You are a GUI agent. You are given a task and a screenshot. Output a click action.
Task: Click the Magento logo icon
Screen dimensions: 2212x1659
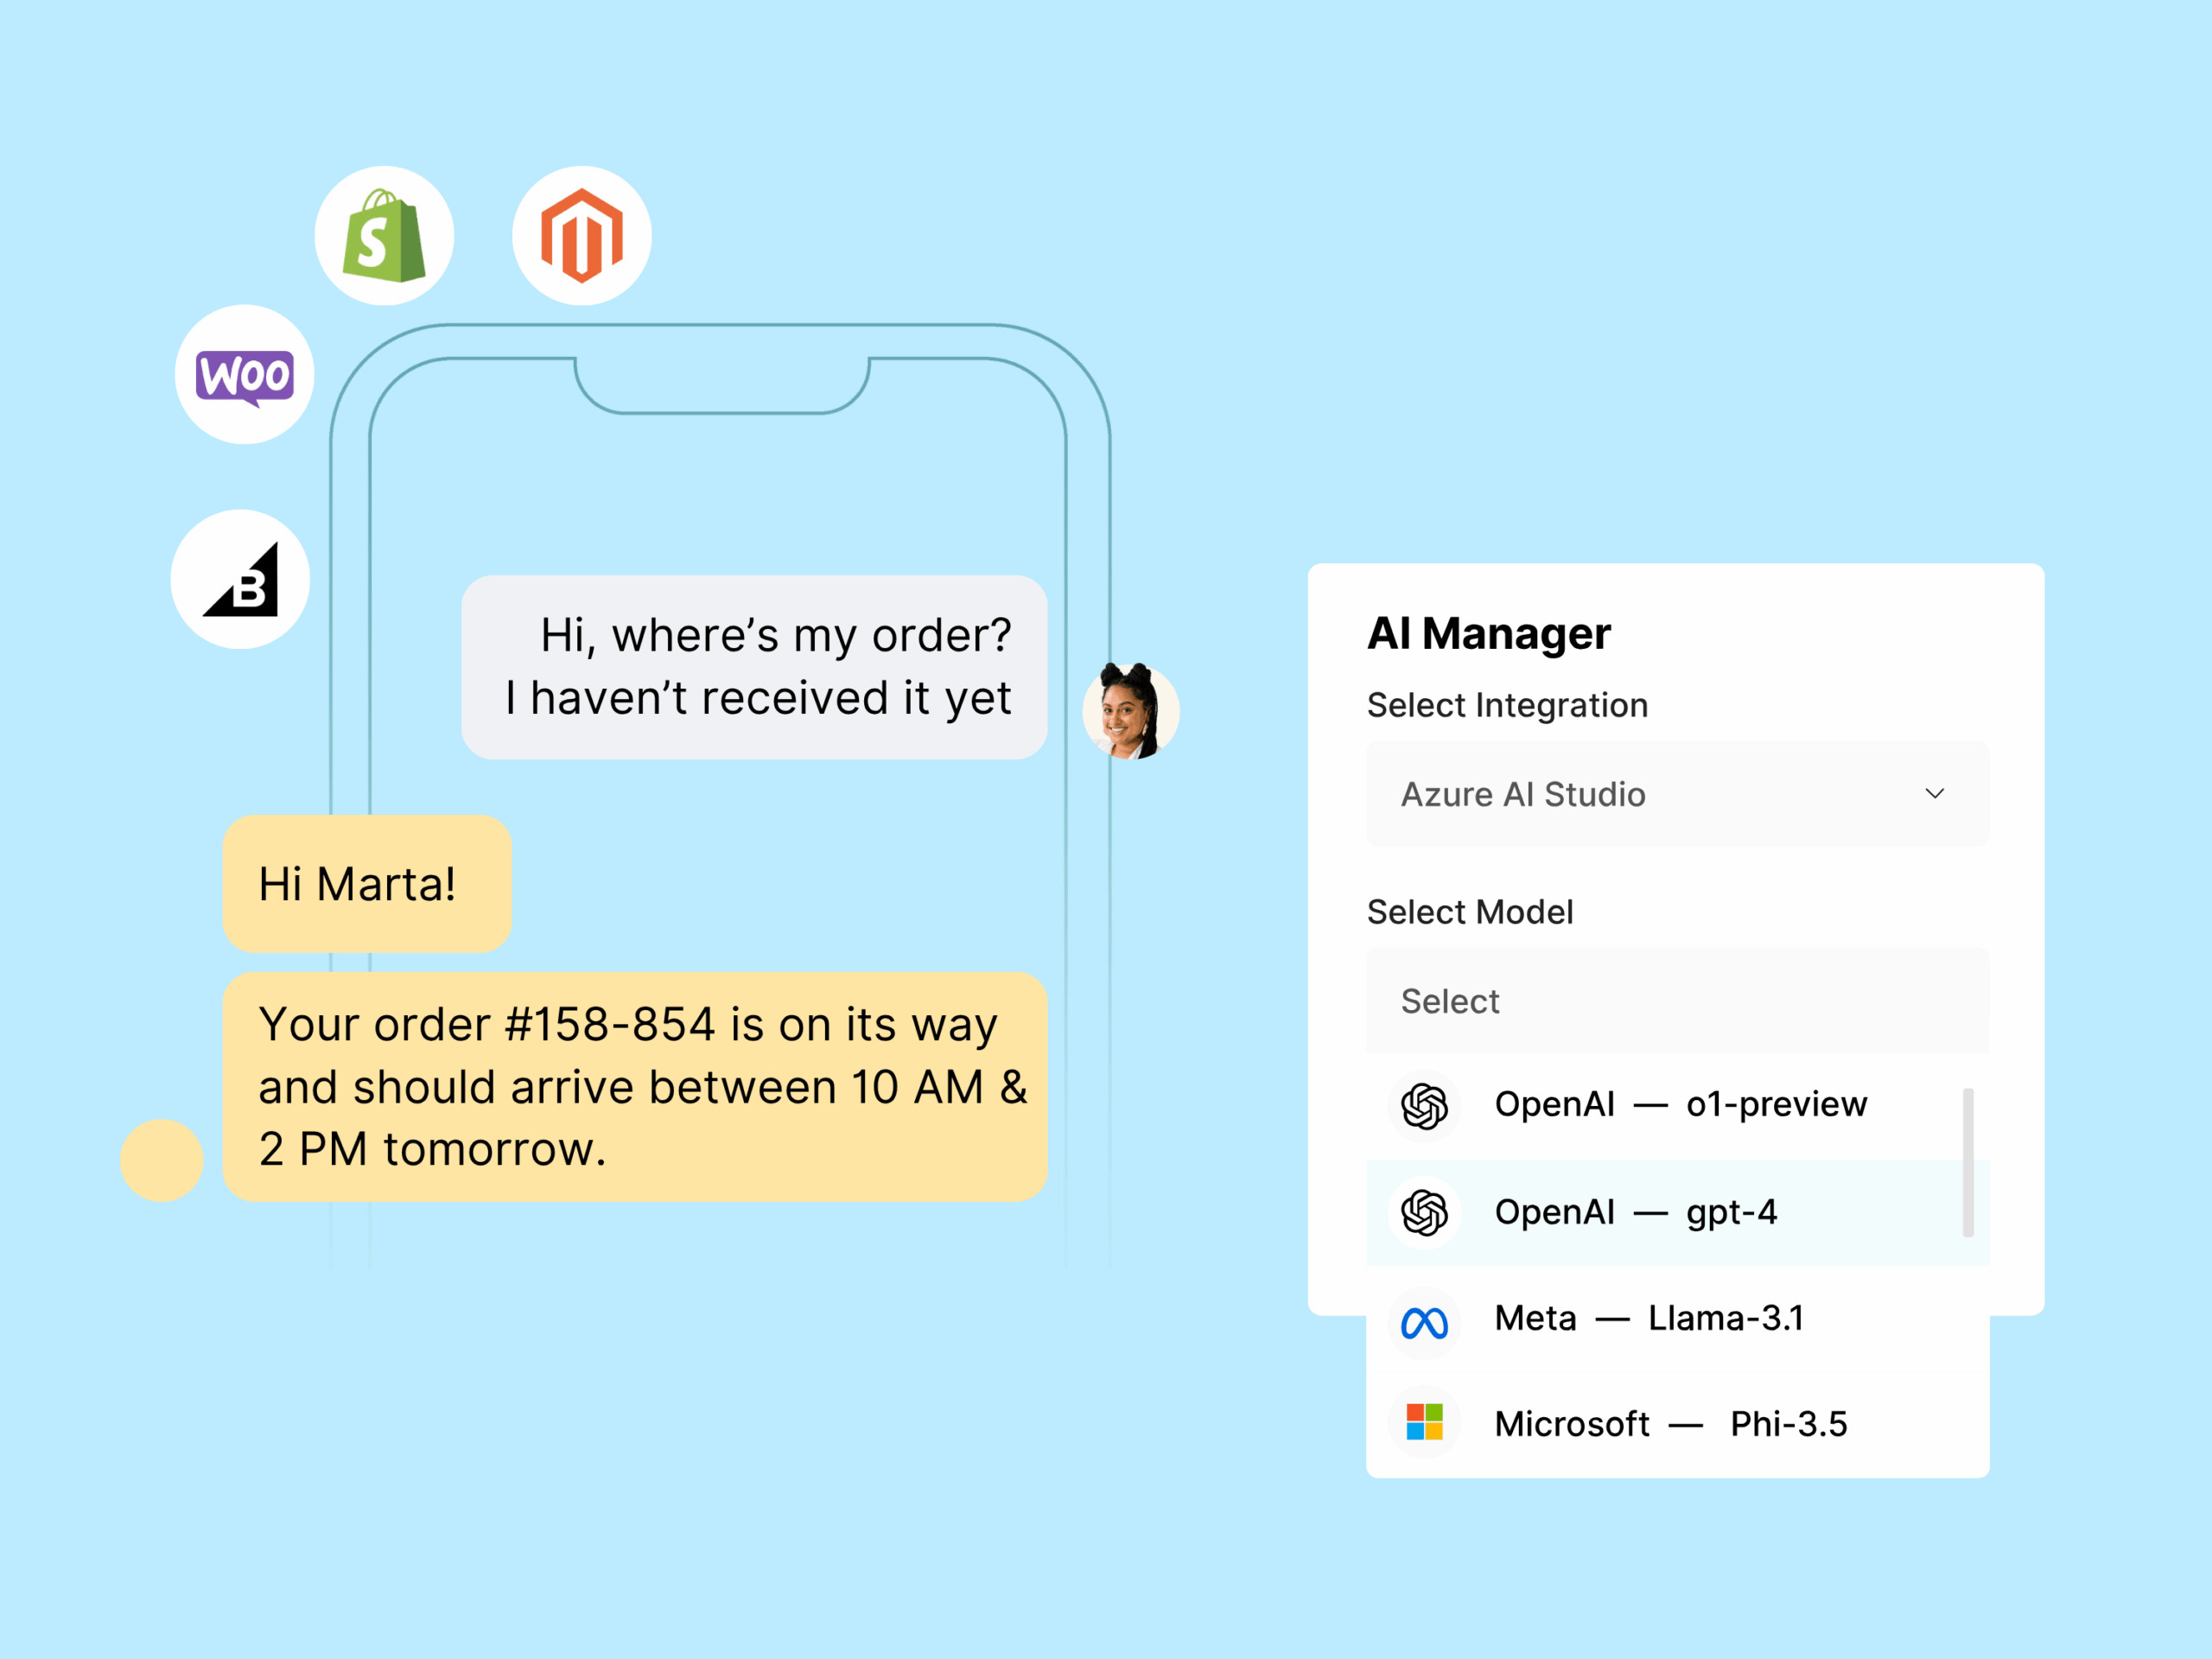(581, 236)
